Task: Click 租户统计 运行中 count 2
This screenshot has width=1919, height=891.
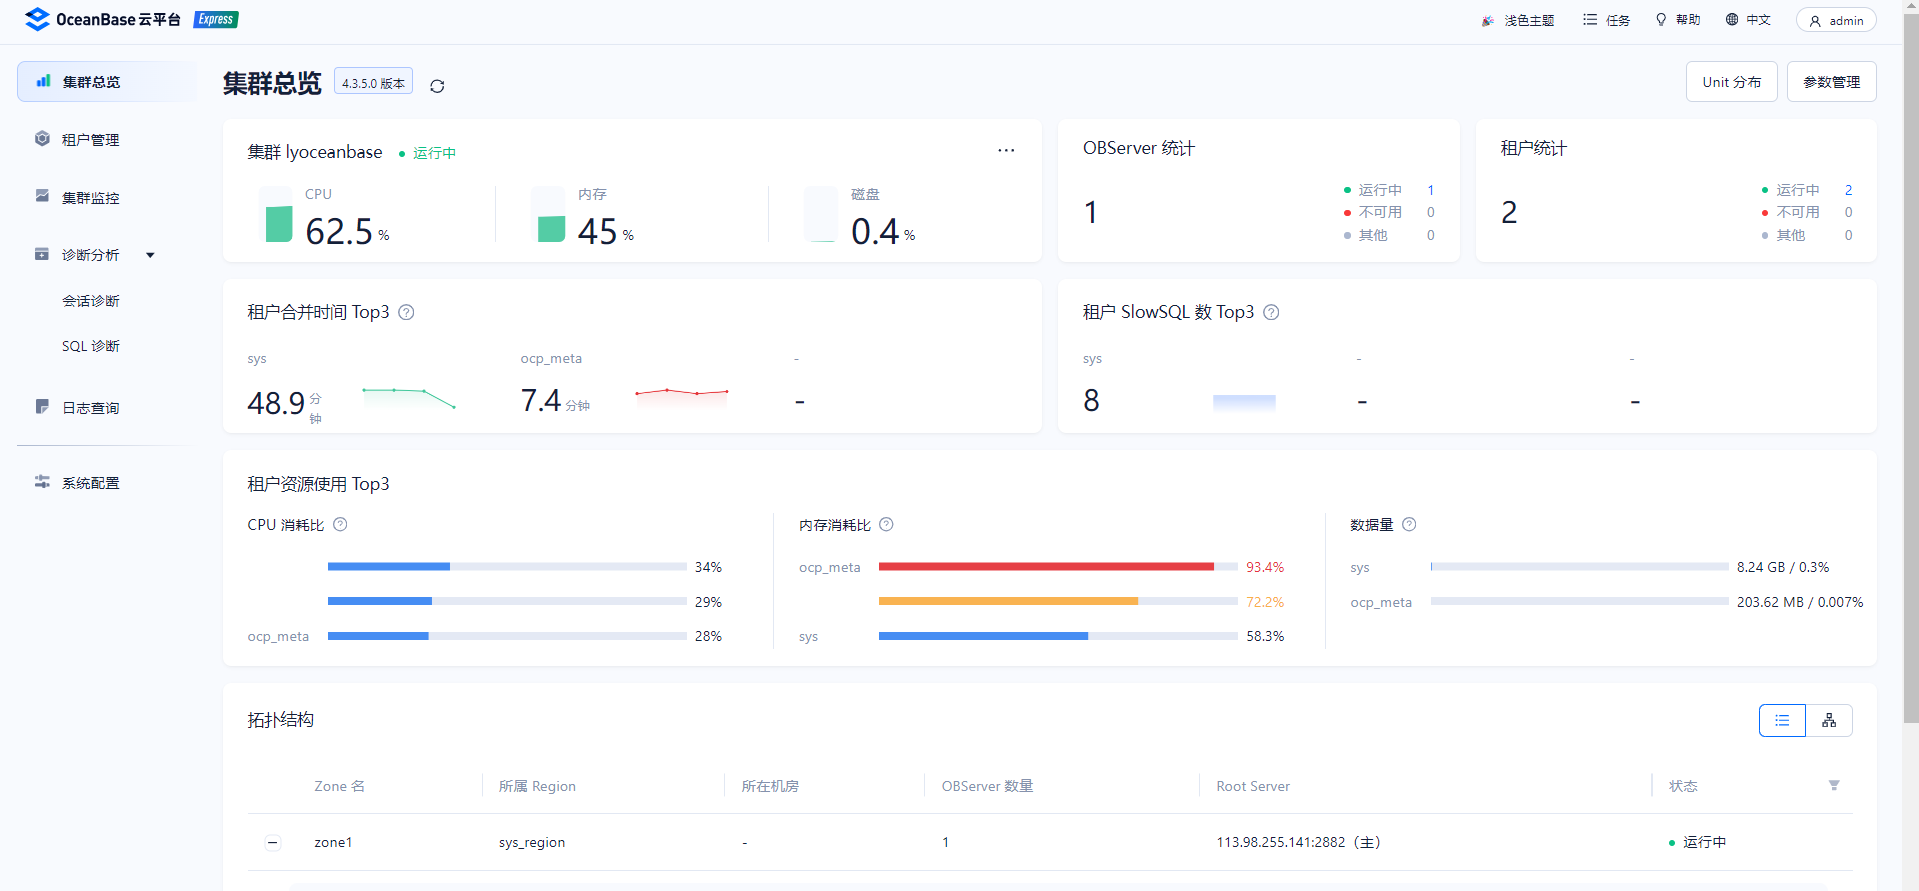Action: (1848, 190)
